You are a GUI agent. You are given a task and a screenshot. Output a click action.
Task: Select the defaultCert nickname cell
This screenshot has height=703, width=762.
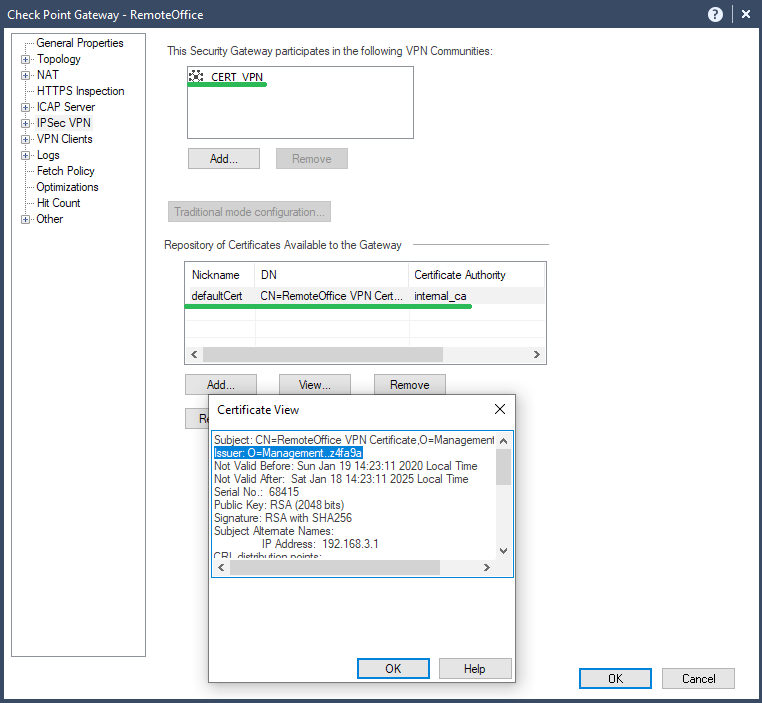click(x=217, y=296)
